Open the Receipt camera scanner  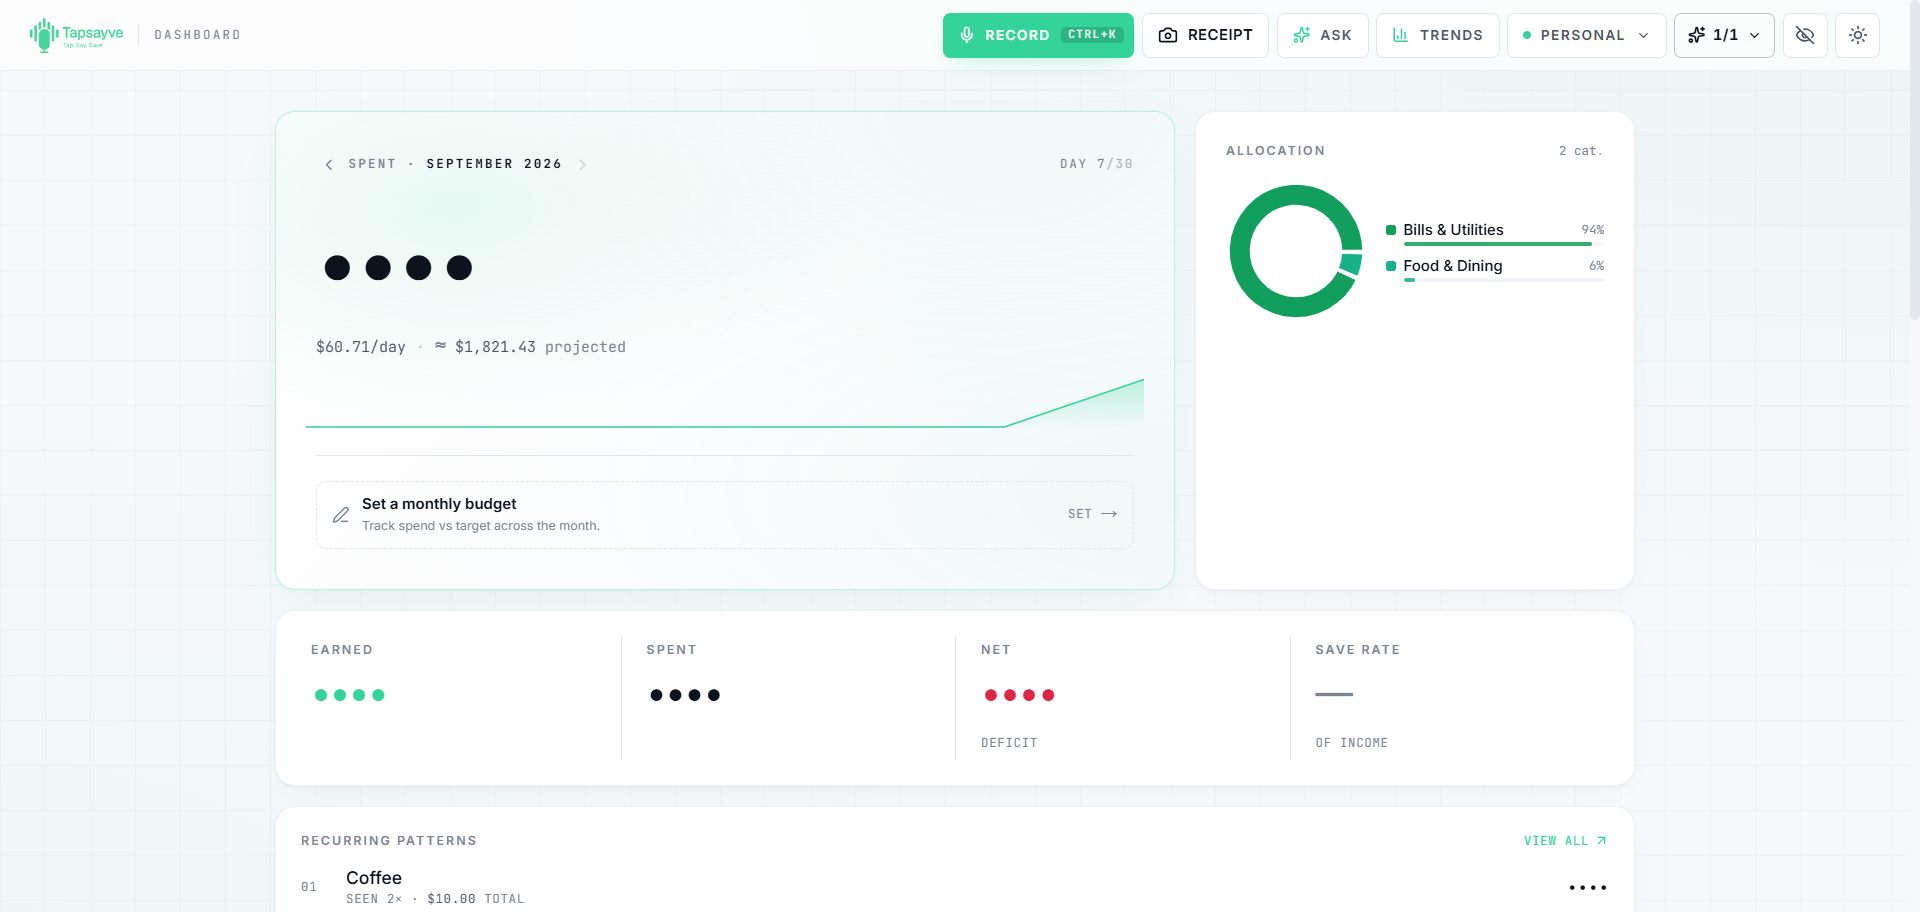1205,35
